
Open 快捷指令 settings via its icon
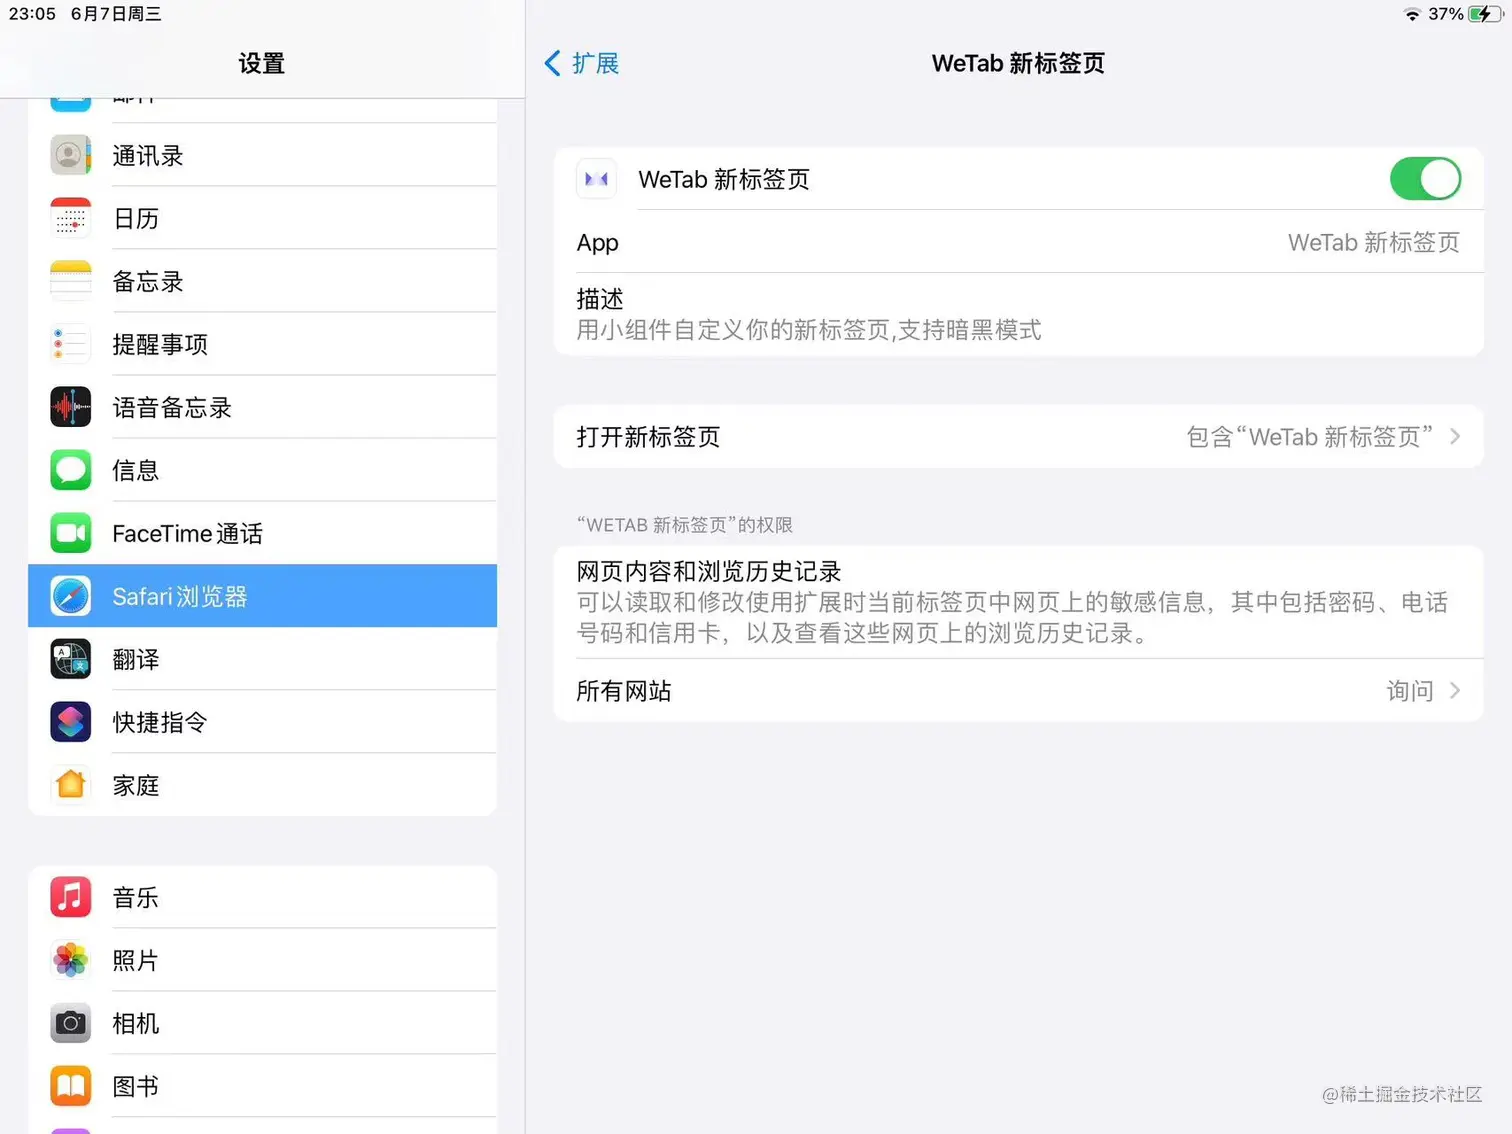70,722
